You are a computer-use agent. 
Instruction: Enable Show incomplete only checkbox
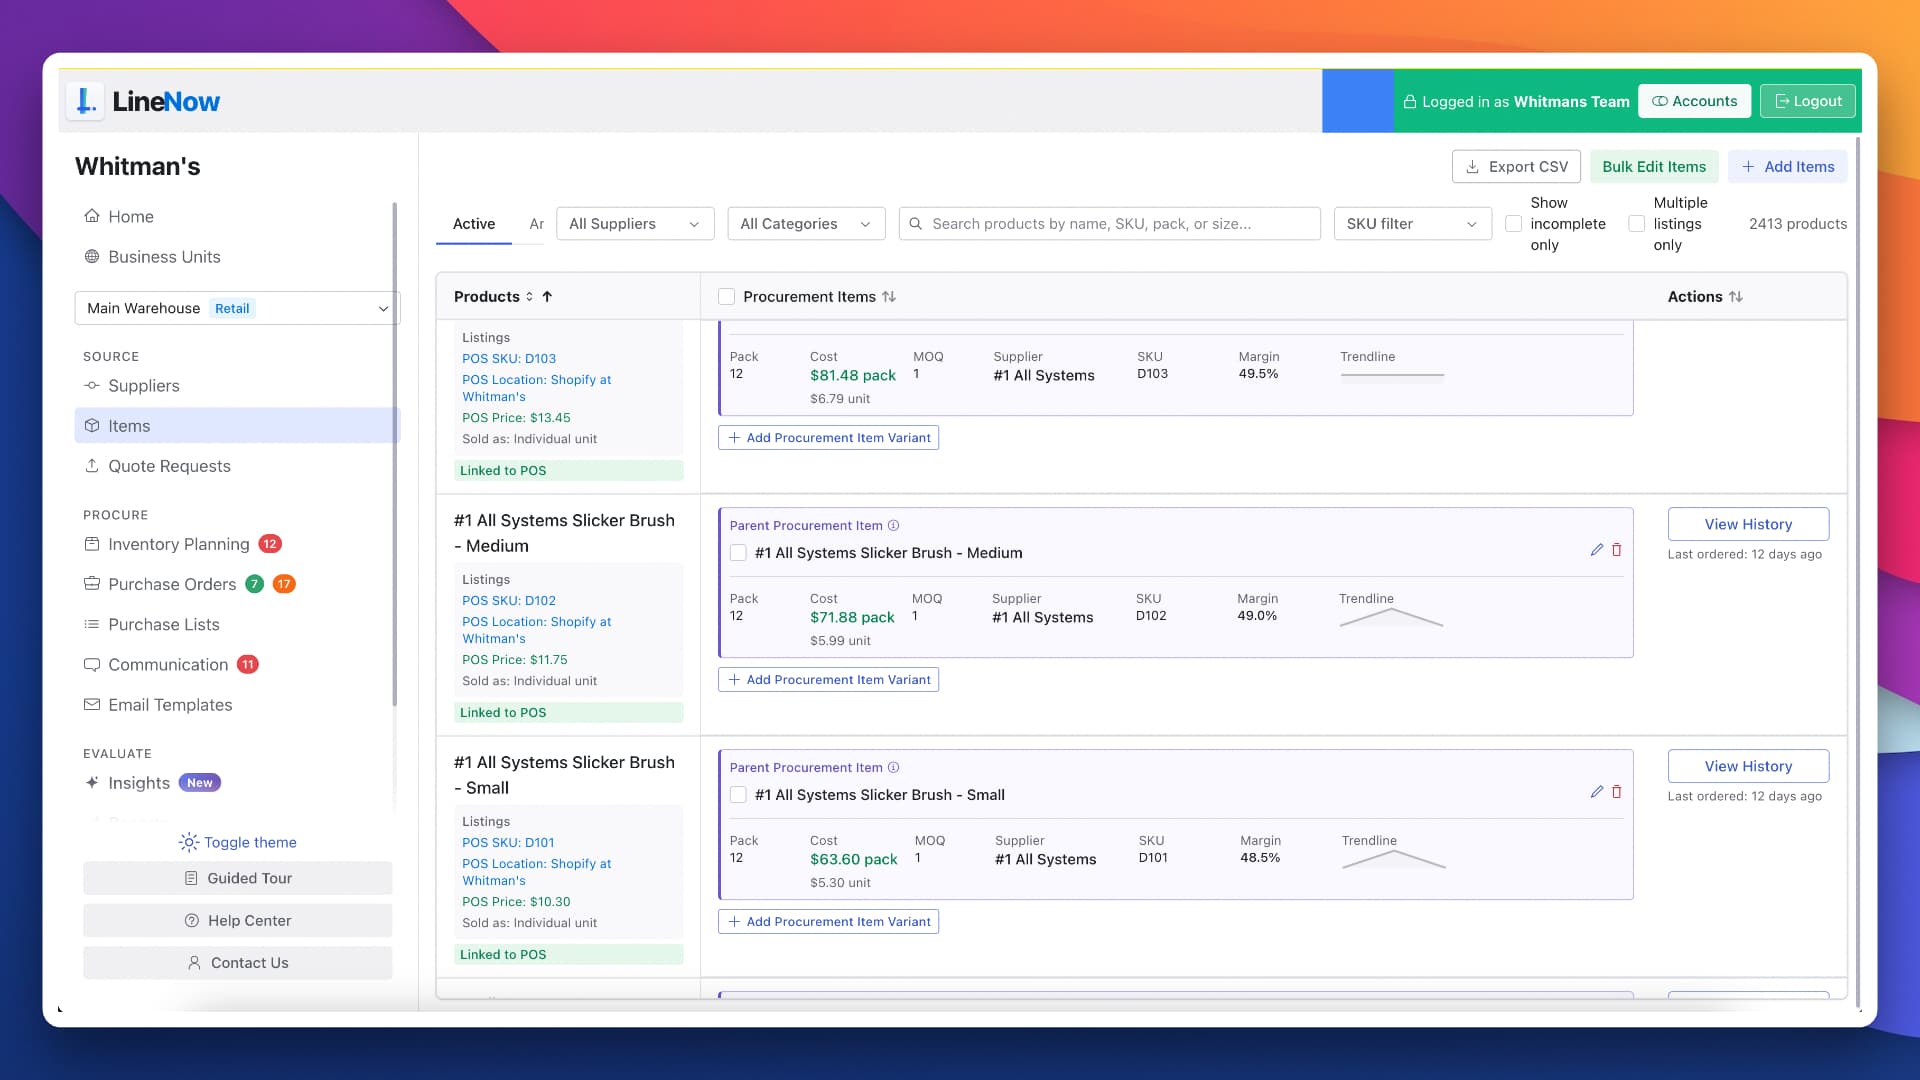point(1514,224)
